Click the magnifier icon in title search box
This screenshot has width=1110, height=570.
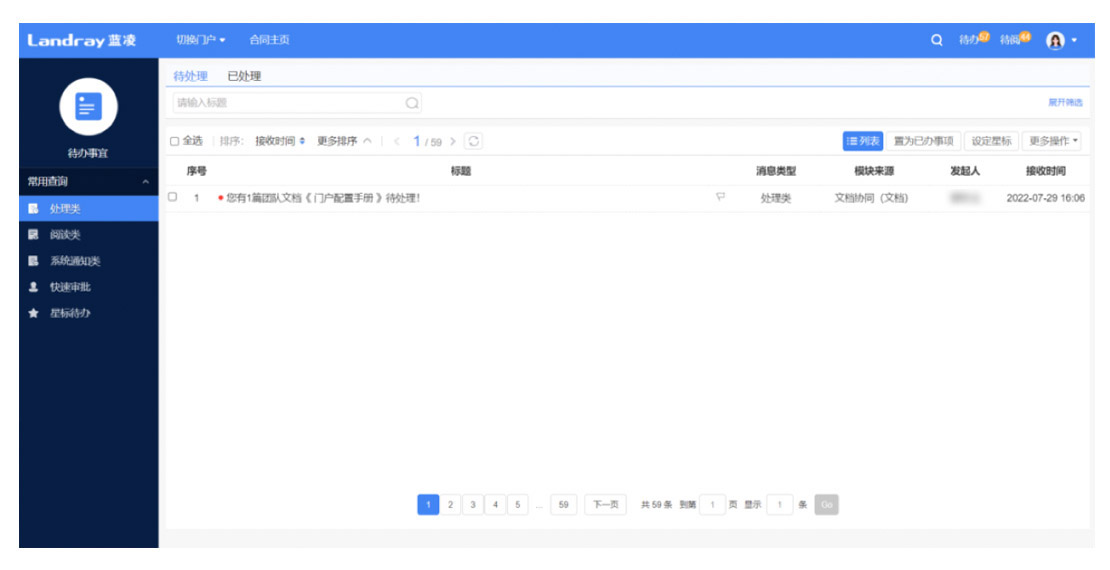[411, 103]
